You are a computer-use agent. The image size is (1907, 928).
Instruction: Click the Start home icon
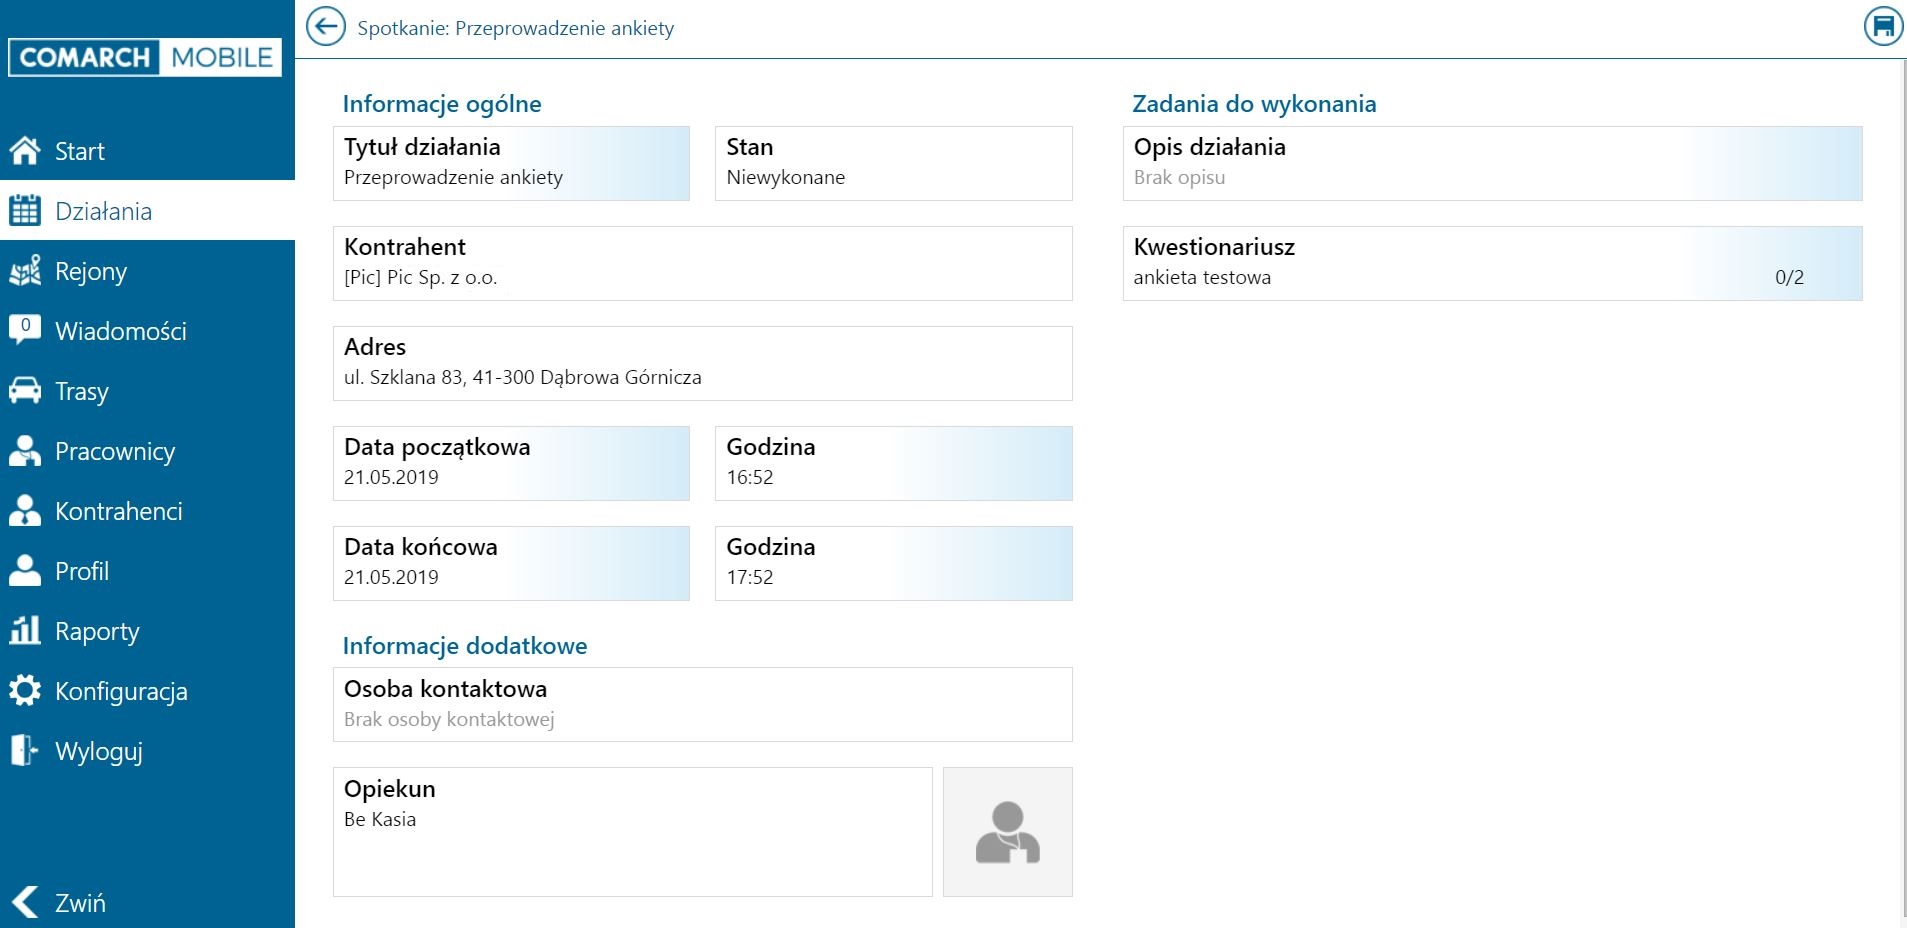click(x=25, y=151)
